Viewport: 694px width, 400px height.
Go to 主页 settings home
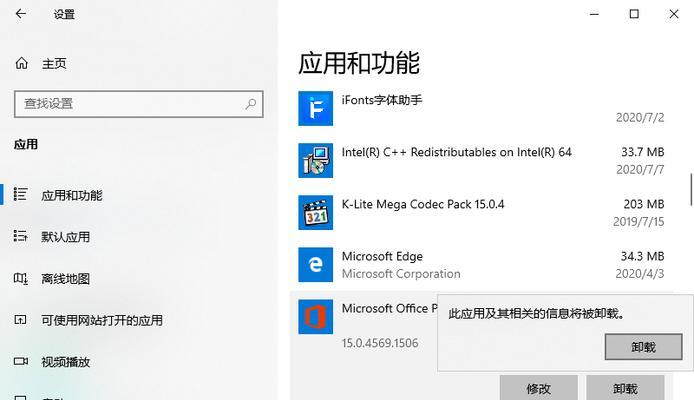pos(54,64)
